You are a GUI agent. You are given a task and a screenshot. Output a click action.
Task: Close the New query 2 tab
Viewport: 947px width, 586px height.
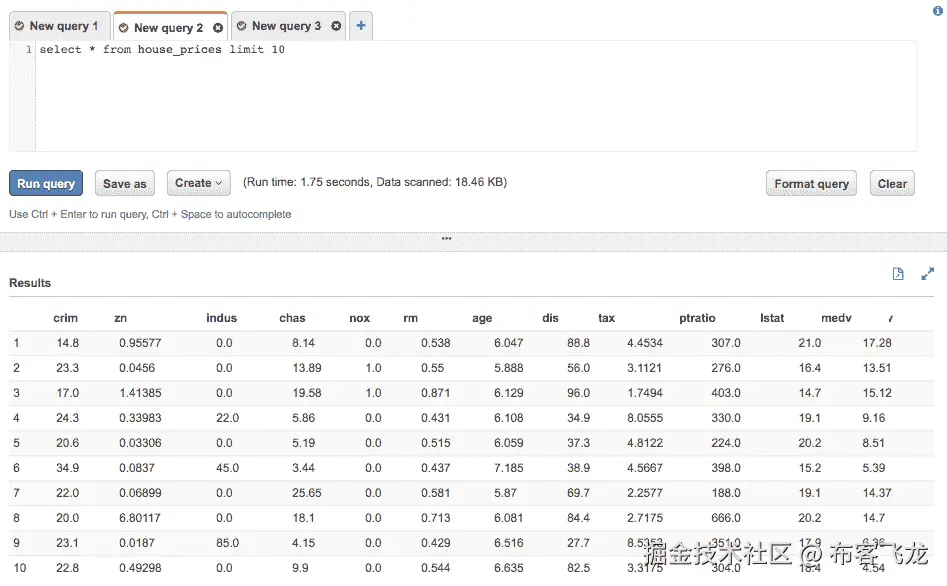[218, 28]
